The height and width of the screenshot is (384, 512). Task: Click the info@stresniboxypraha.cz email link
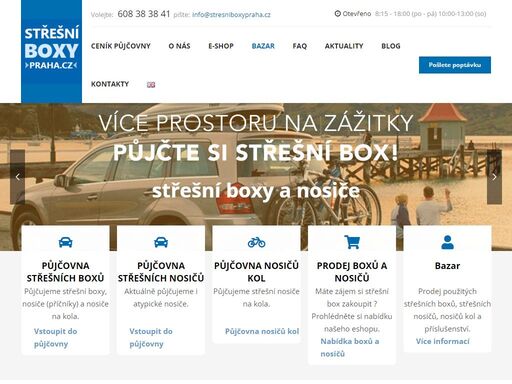pos(231,15)
